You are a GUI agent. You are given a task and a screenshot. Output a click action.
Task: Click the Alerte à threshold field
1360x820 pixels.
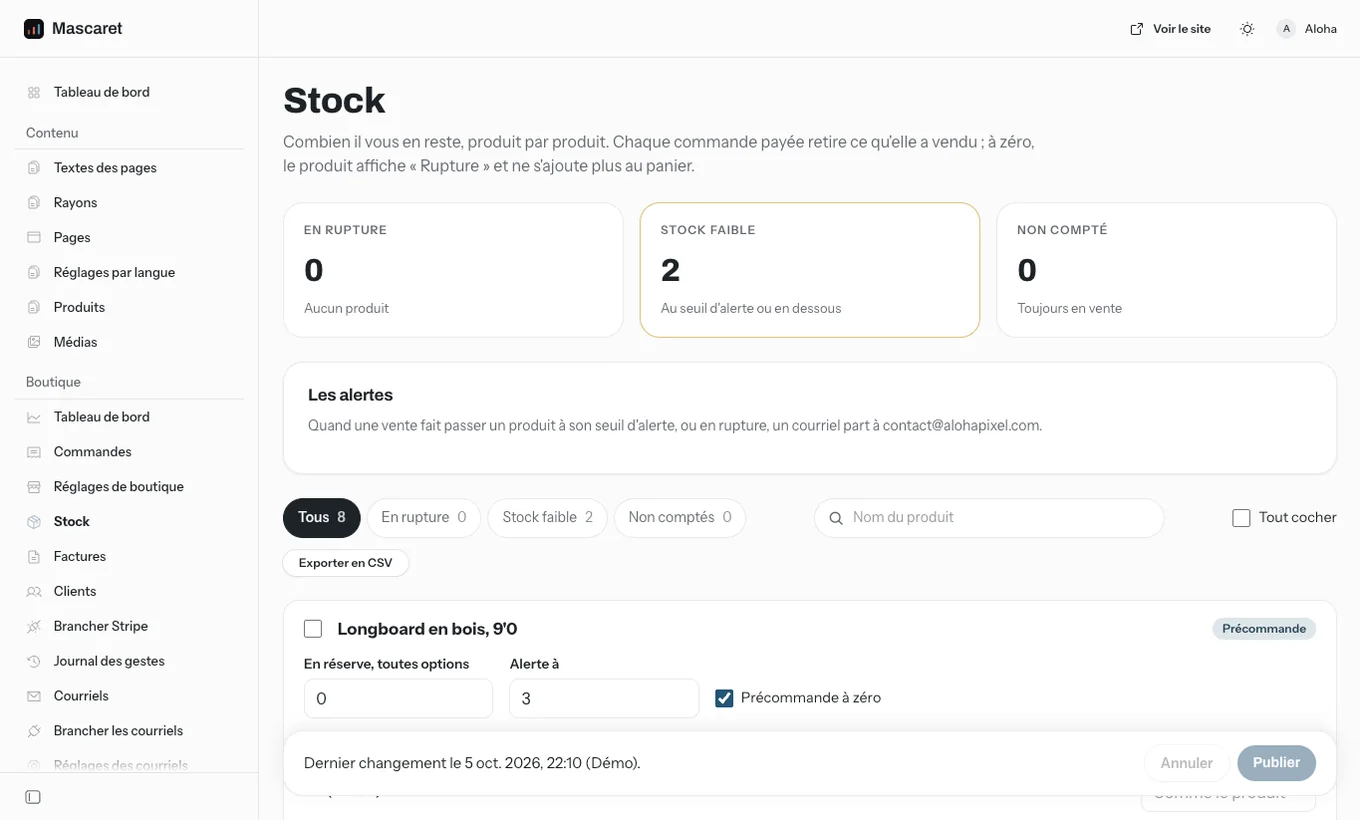coord(604,698)
